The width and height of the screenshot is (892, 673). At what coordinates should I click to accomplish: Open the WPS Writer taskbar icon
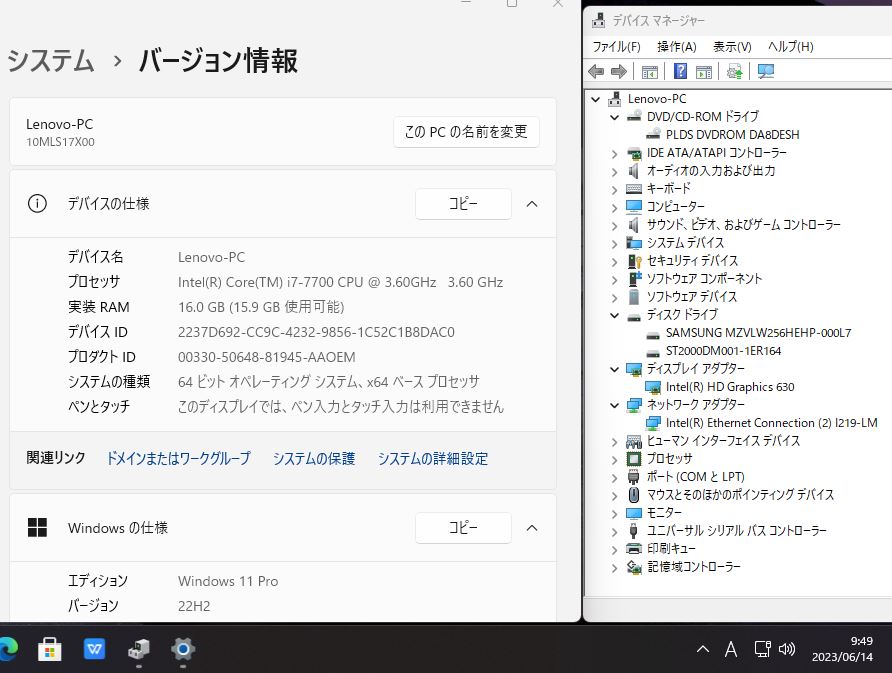pyautogui.click(x=94, y=649)
